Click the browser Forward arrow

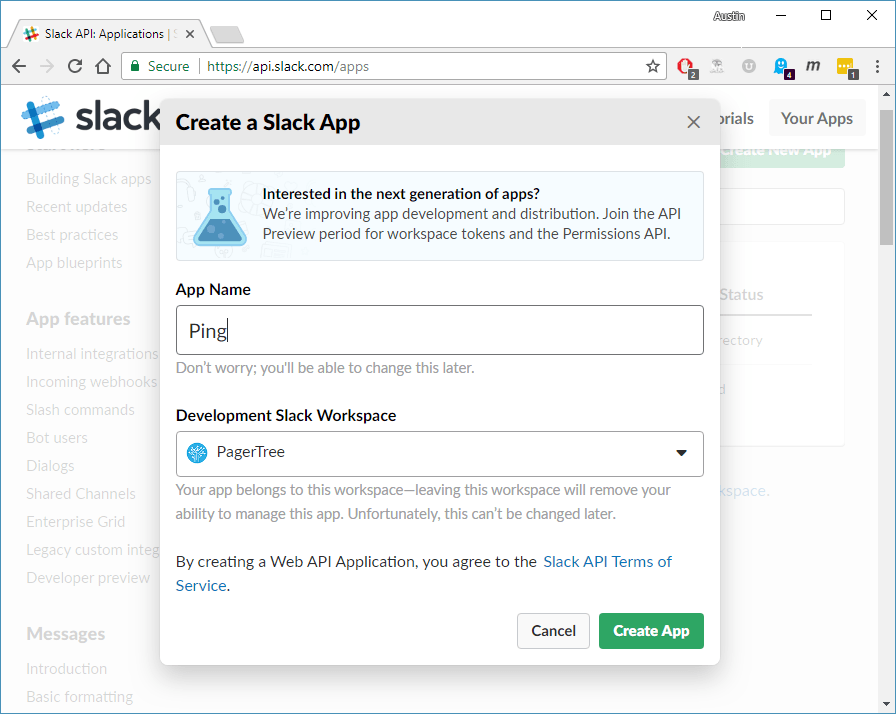[x=47, y=66]
